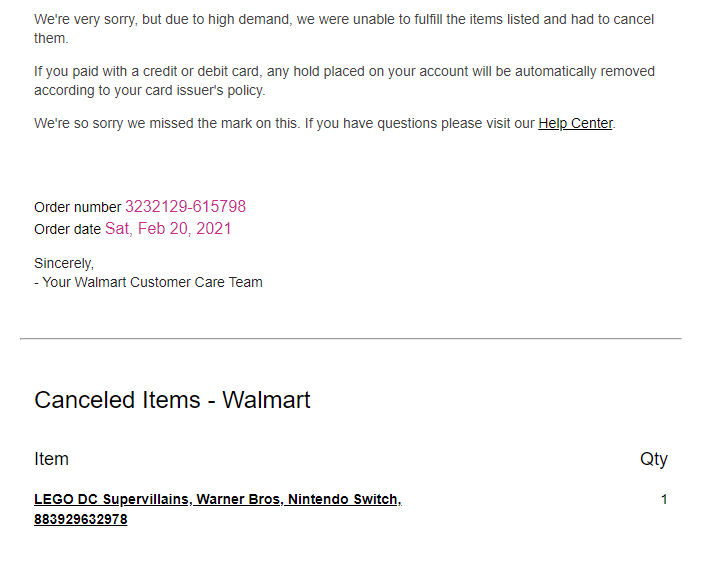Click the UPC number 883929632978

(80, 519)
